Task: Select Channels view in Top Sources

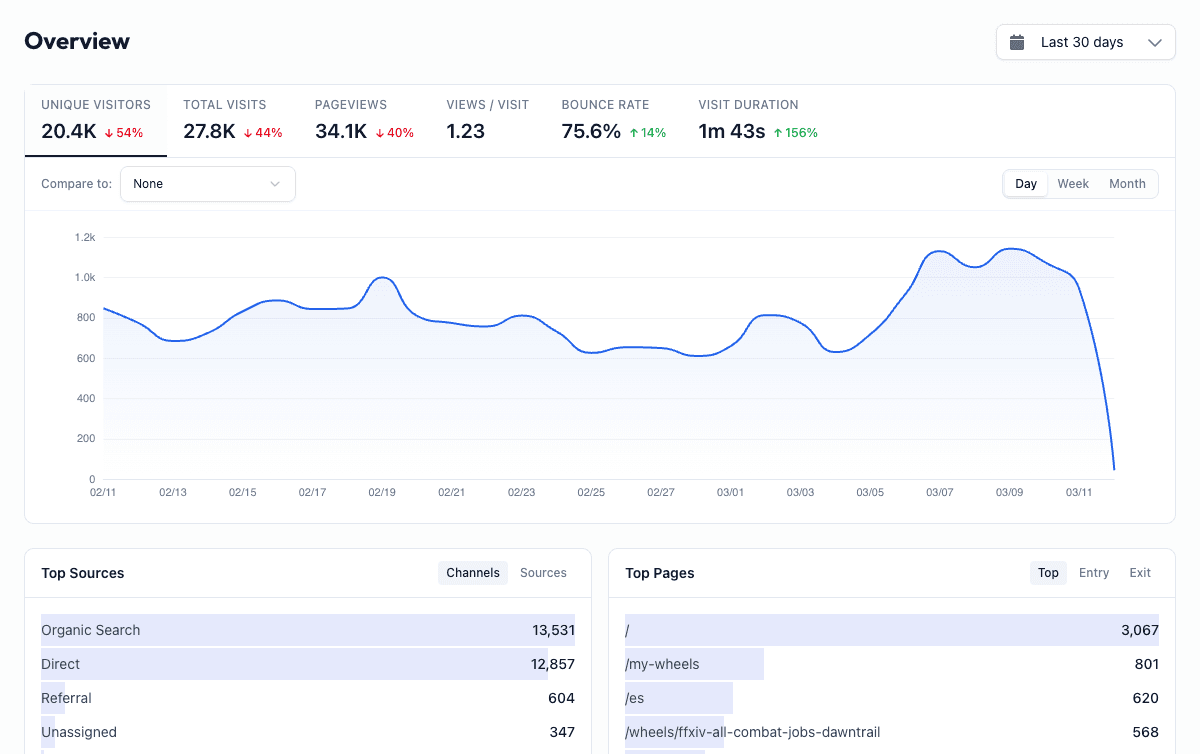Action: click(x=472, y=572)
